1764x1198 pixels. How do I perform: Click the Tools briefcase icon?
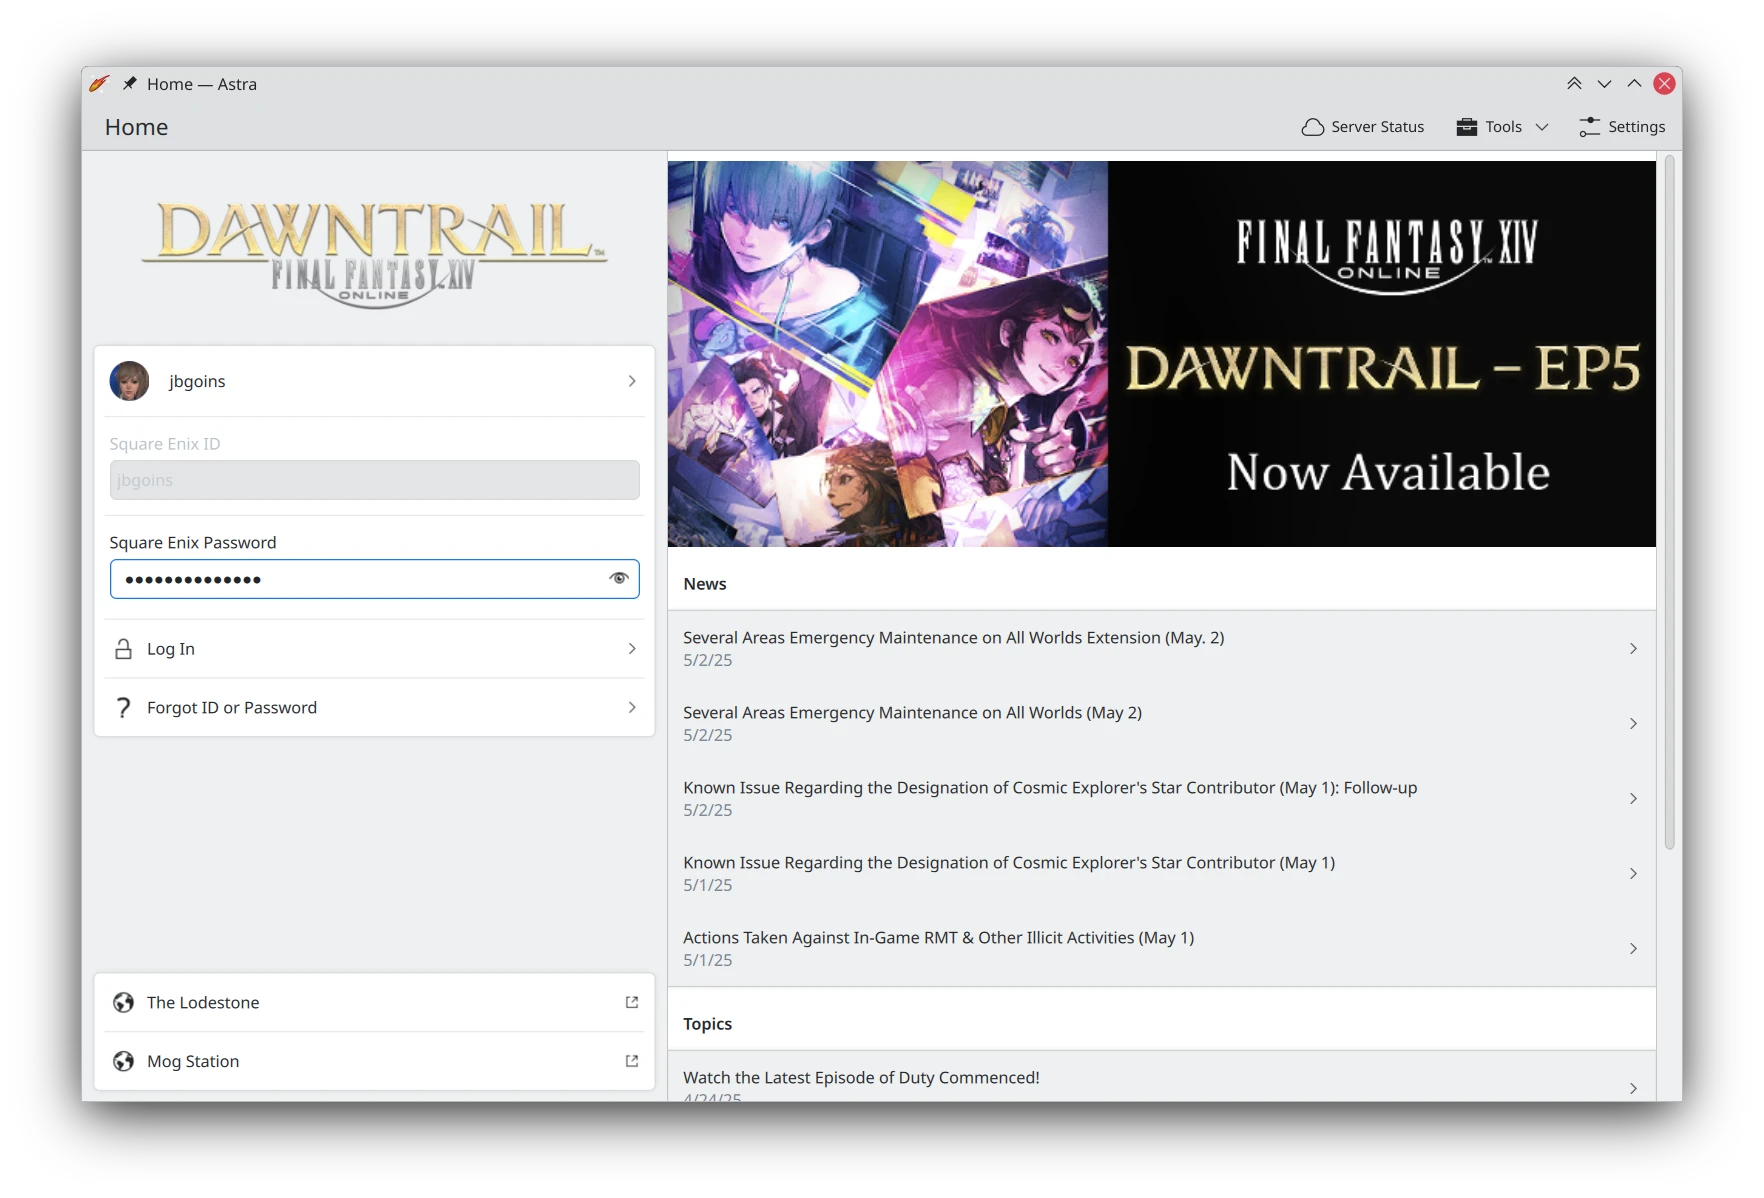pyautogui.click(x=1467, y=127)
